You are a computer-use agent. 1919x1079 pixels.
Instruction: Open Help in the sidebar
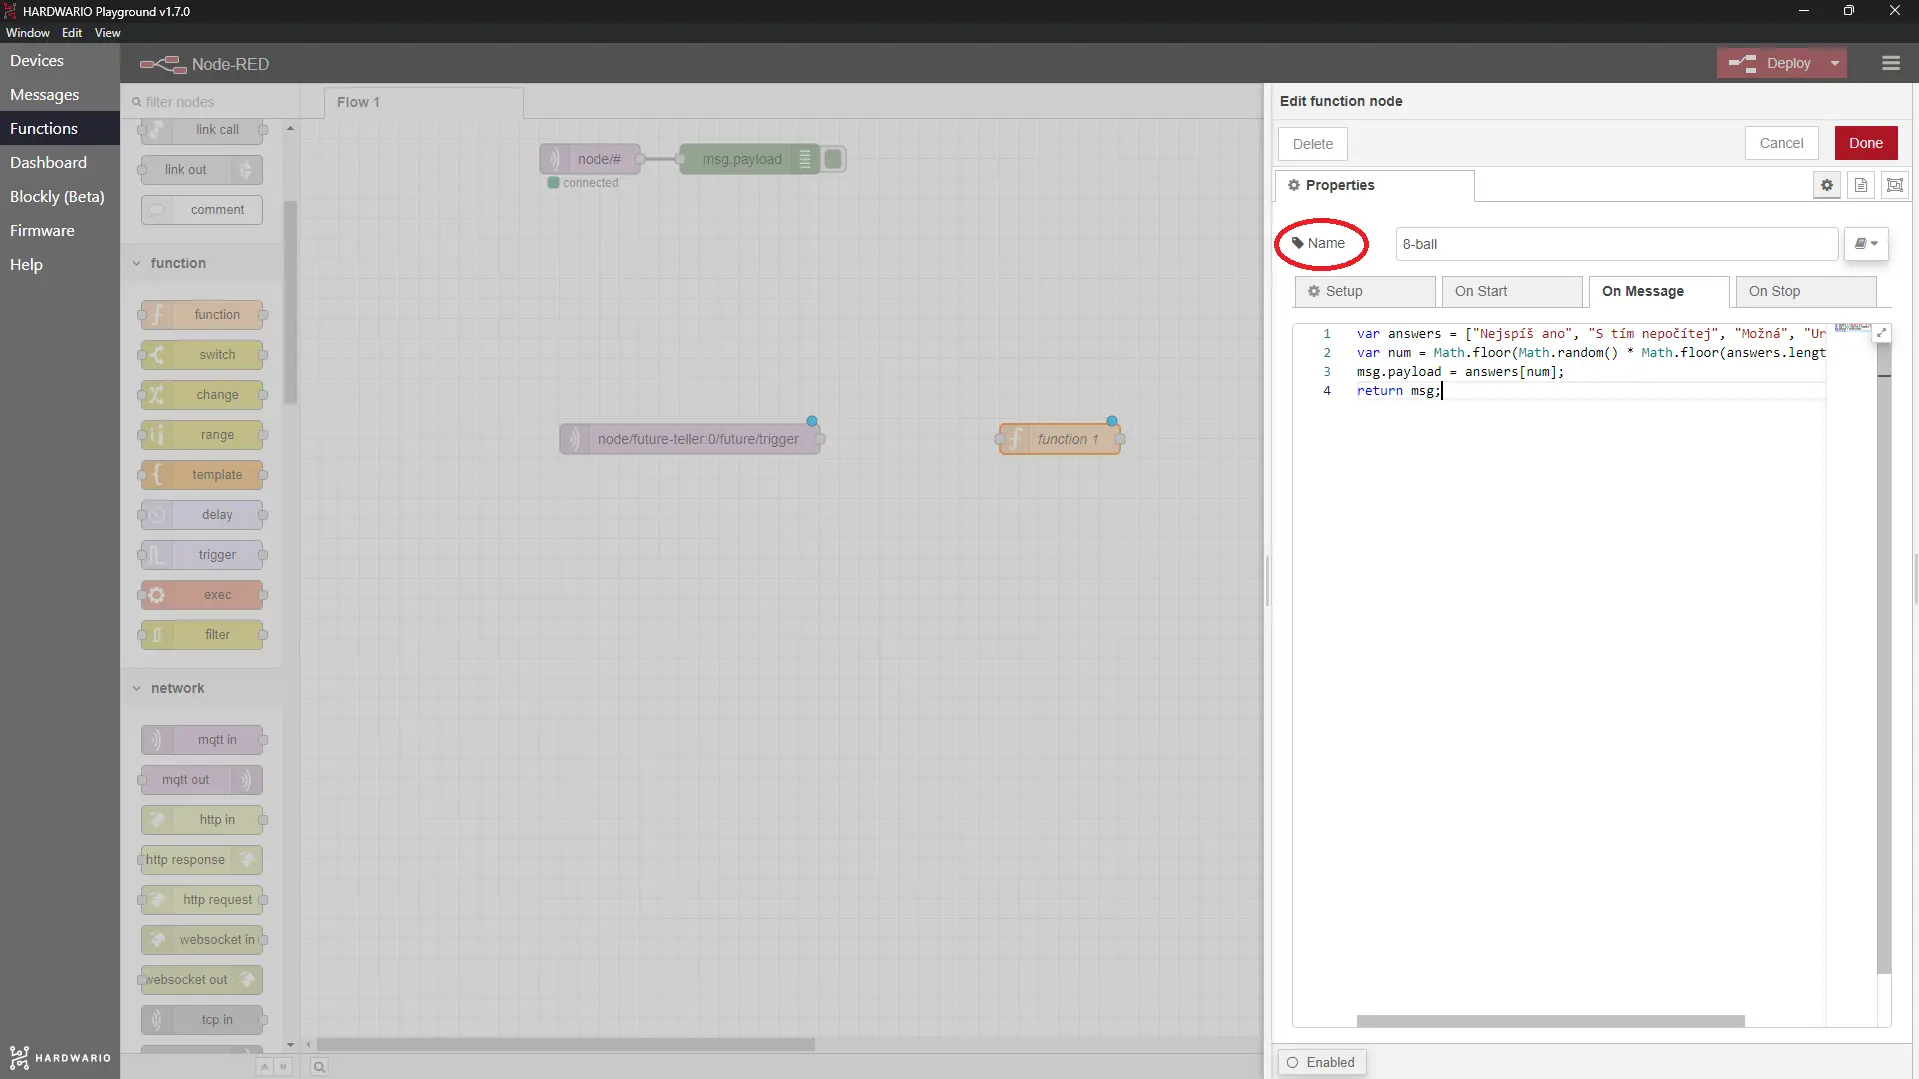(60, 265)
